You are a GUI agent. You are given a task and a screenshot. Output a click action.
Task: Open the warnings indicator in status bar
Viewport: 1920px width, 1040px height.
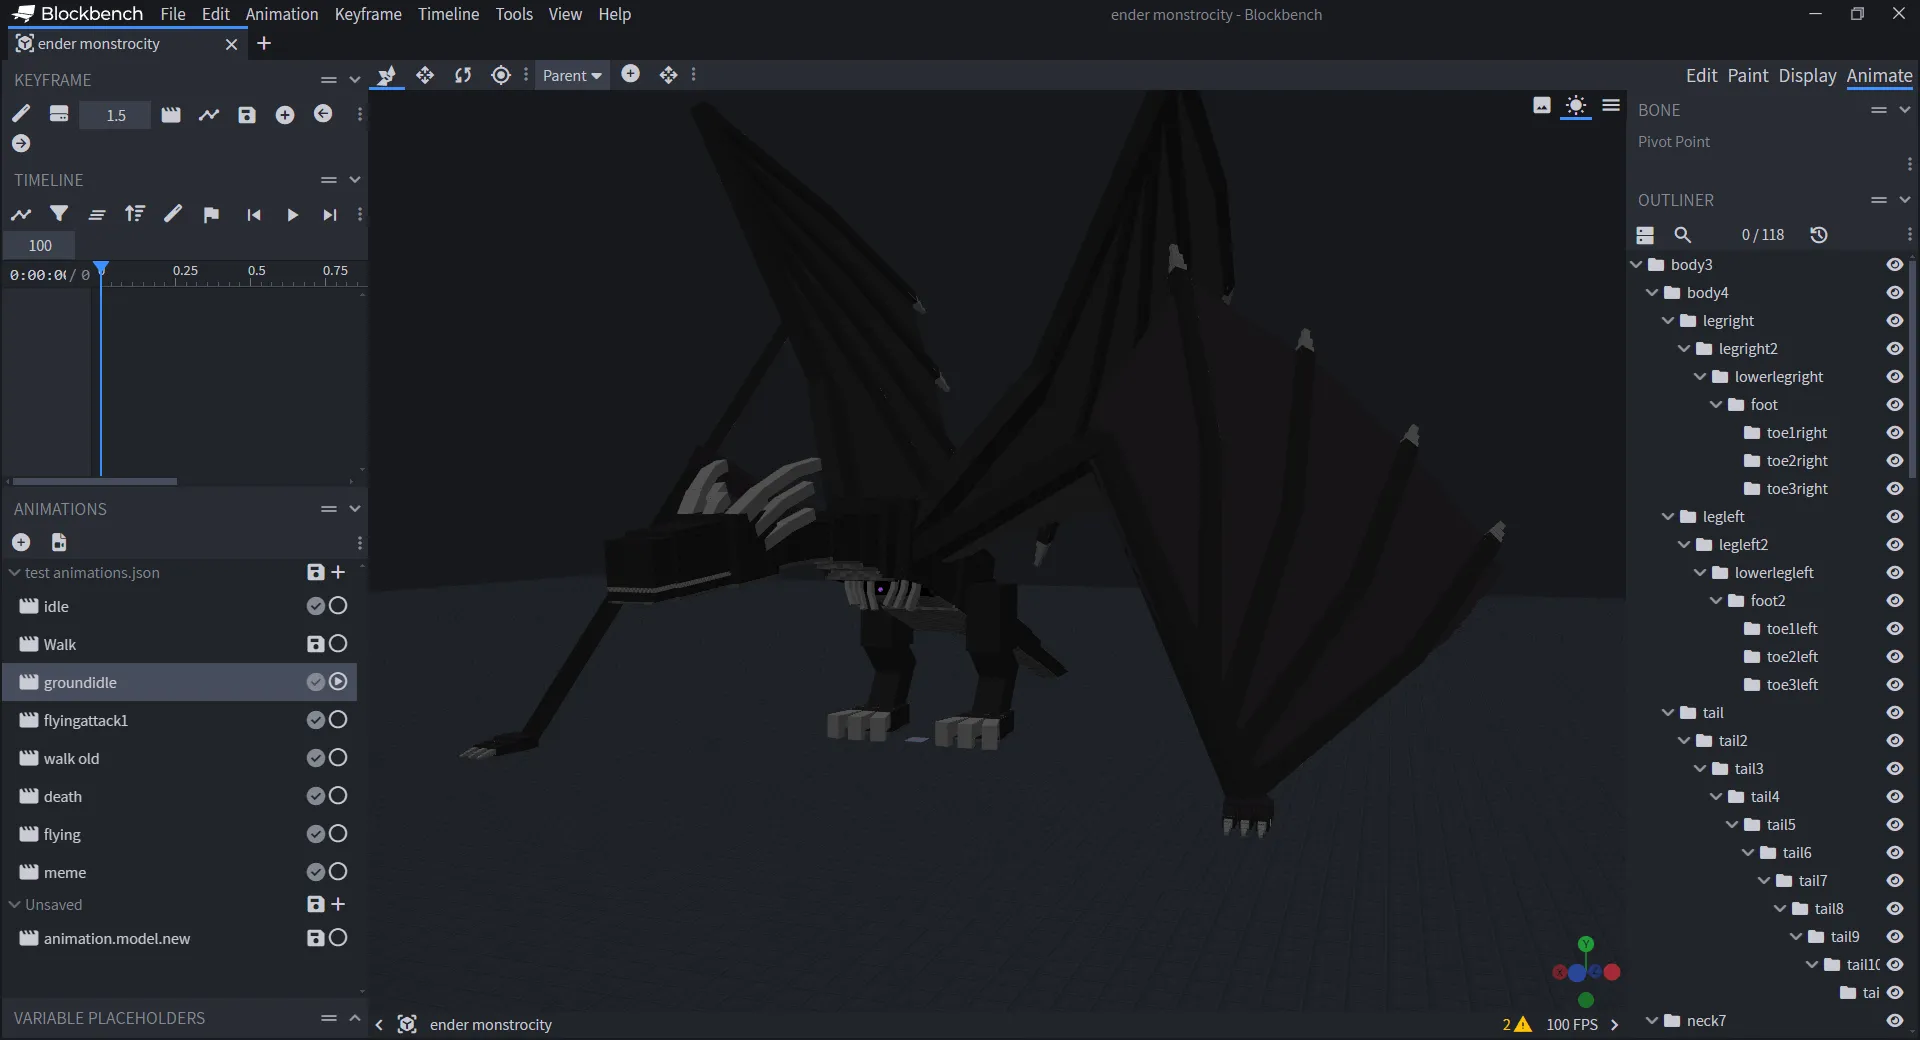(1516, 1024)
